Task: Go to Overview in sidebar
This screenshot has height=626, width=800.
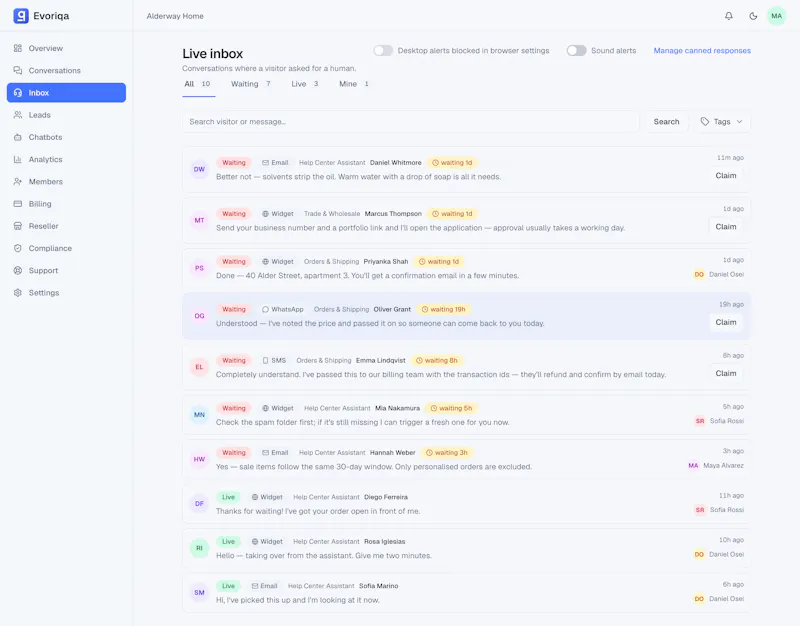Action: (66, 48)
